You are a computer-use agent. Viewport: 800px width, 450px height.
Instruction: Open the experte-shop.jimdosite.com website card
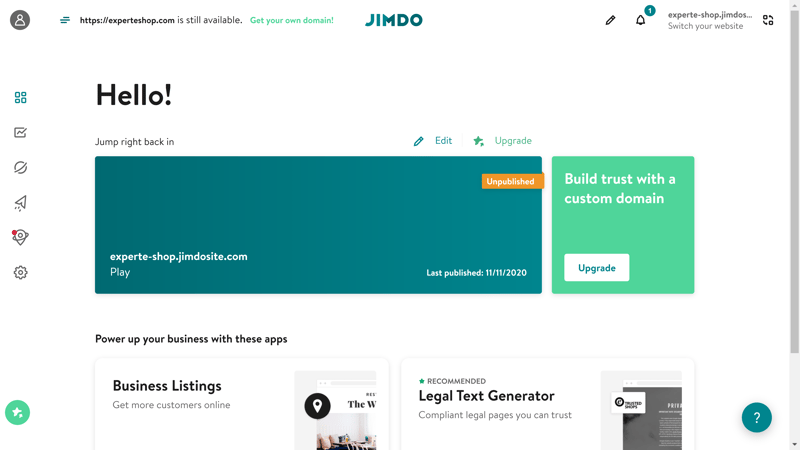tap(318, 225)
